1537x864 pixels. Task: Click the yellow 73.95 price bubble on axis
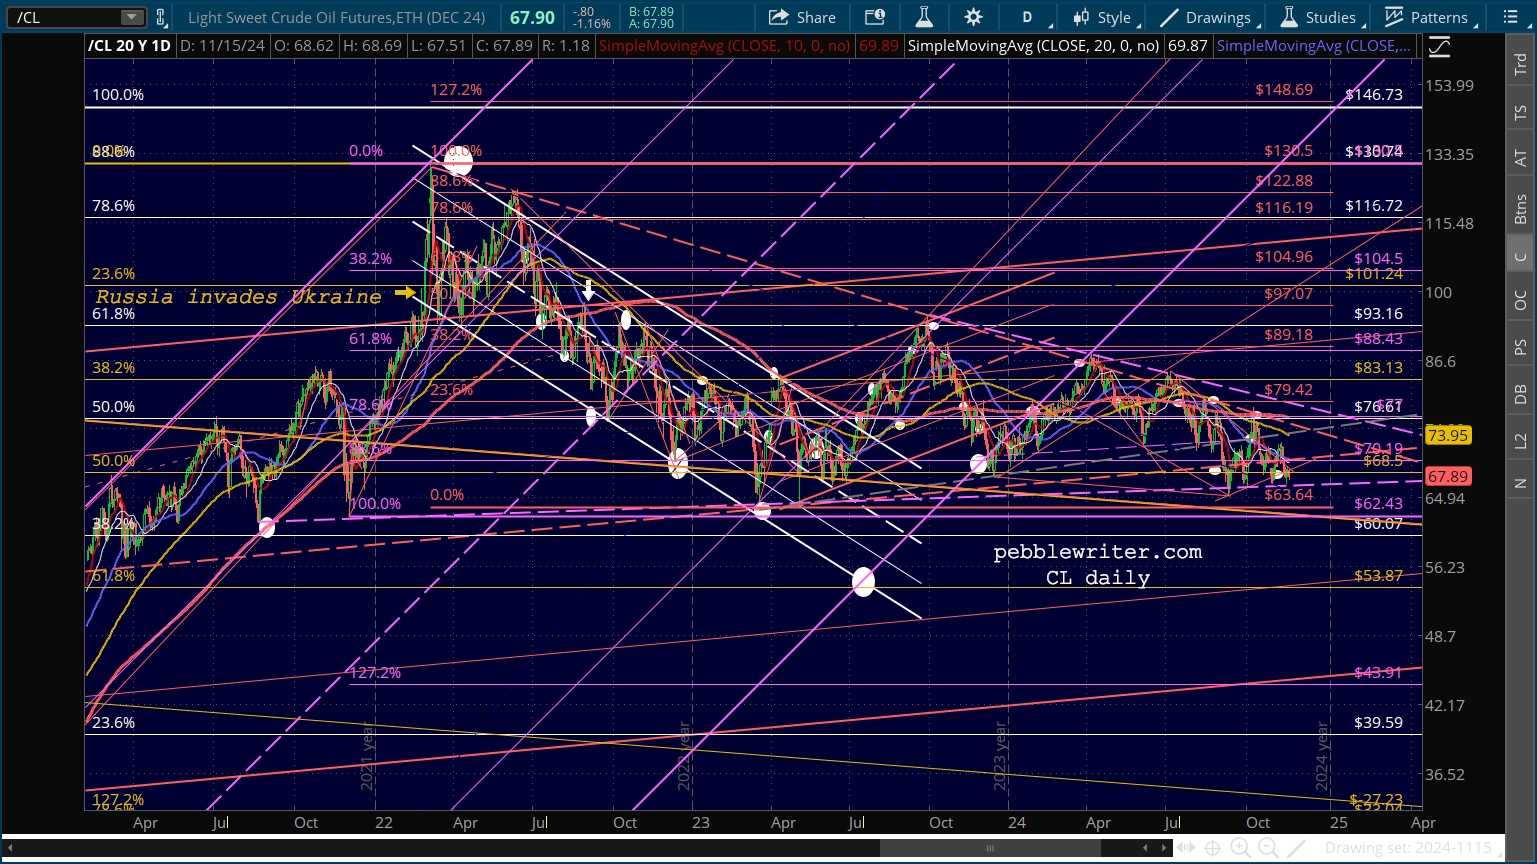click(x=1448, y=435)
